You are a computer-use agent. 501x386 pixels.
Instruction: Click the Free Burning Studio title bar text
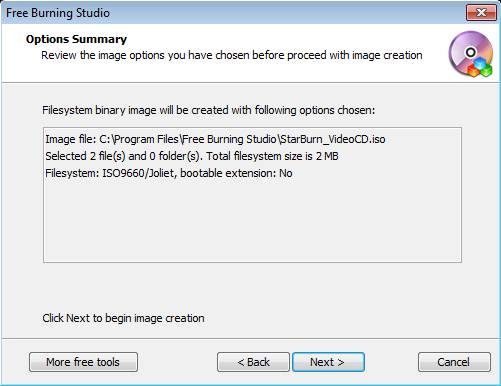[58, 13]
